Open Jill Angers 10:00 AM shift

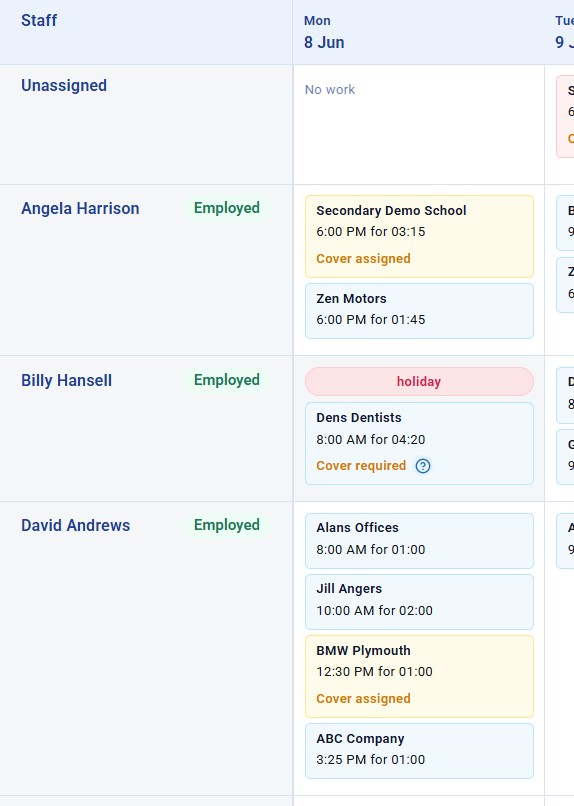(x=419, y=602)
